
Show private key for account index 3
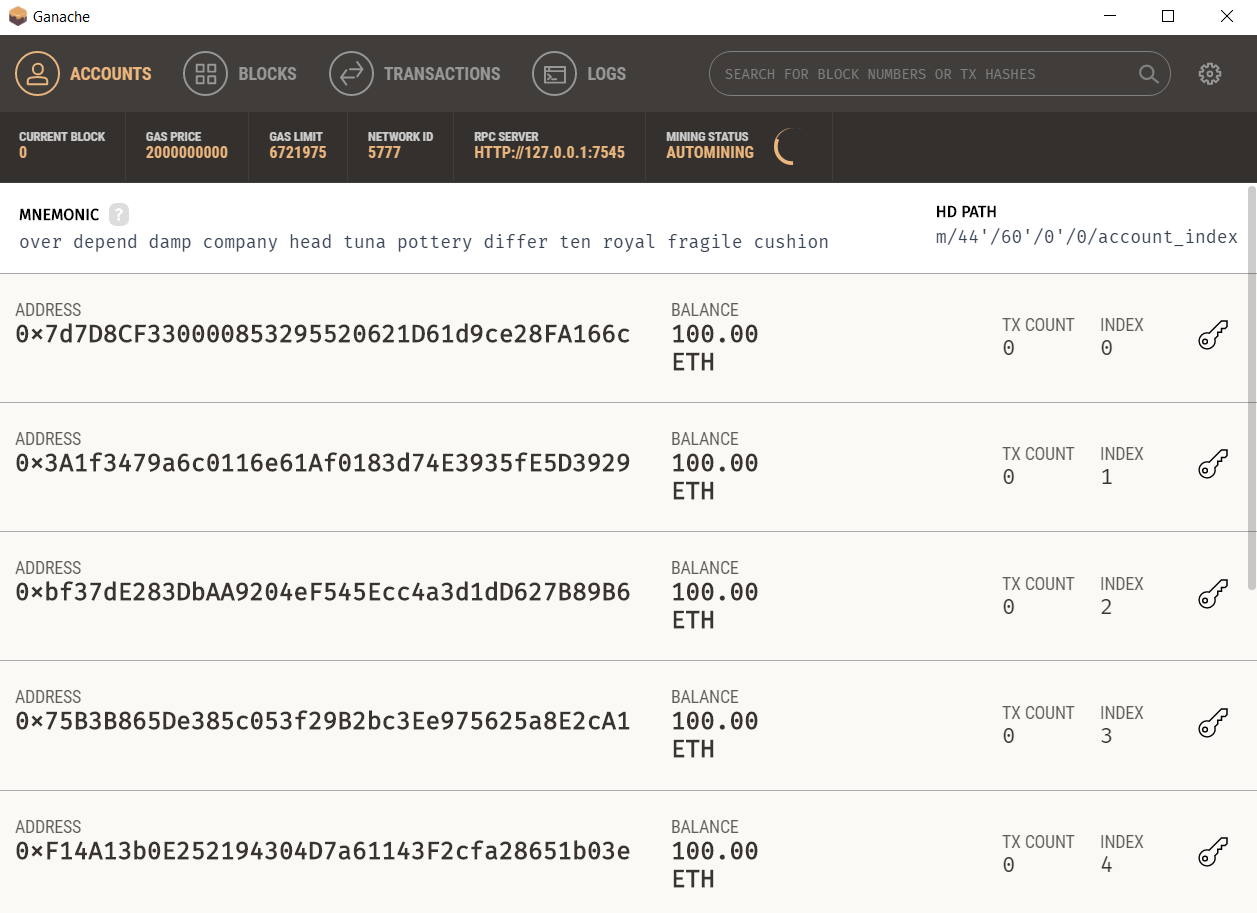1213,724
